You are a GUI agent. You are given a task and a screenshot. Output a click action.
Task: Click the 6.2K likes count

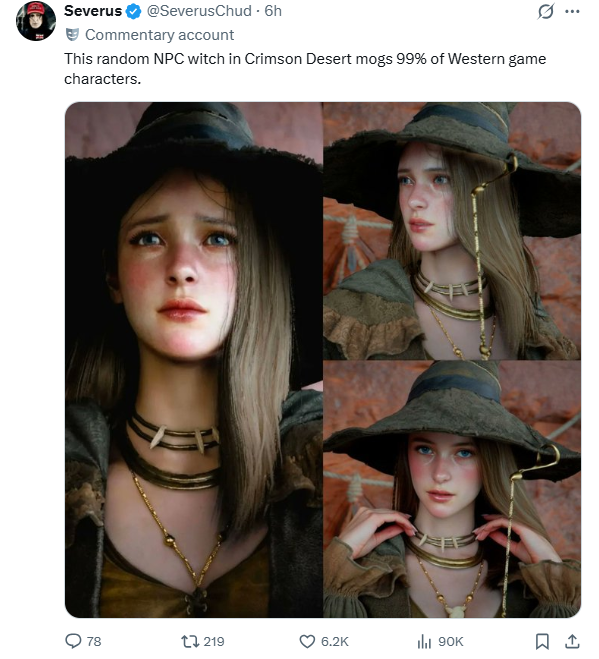(x=335, y=641)
